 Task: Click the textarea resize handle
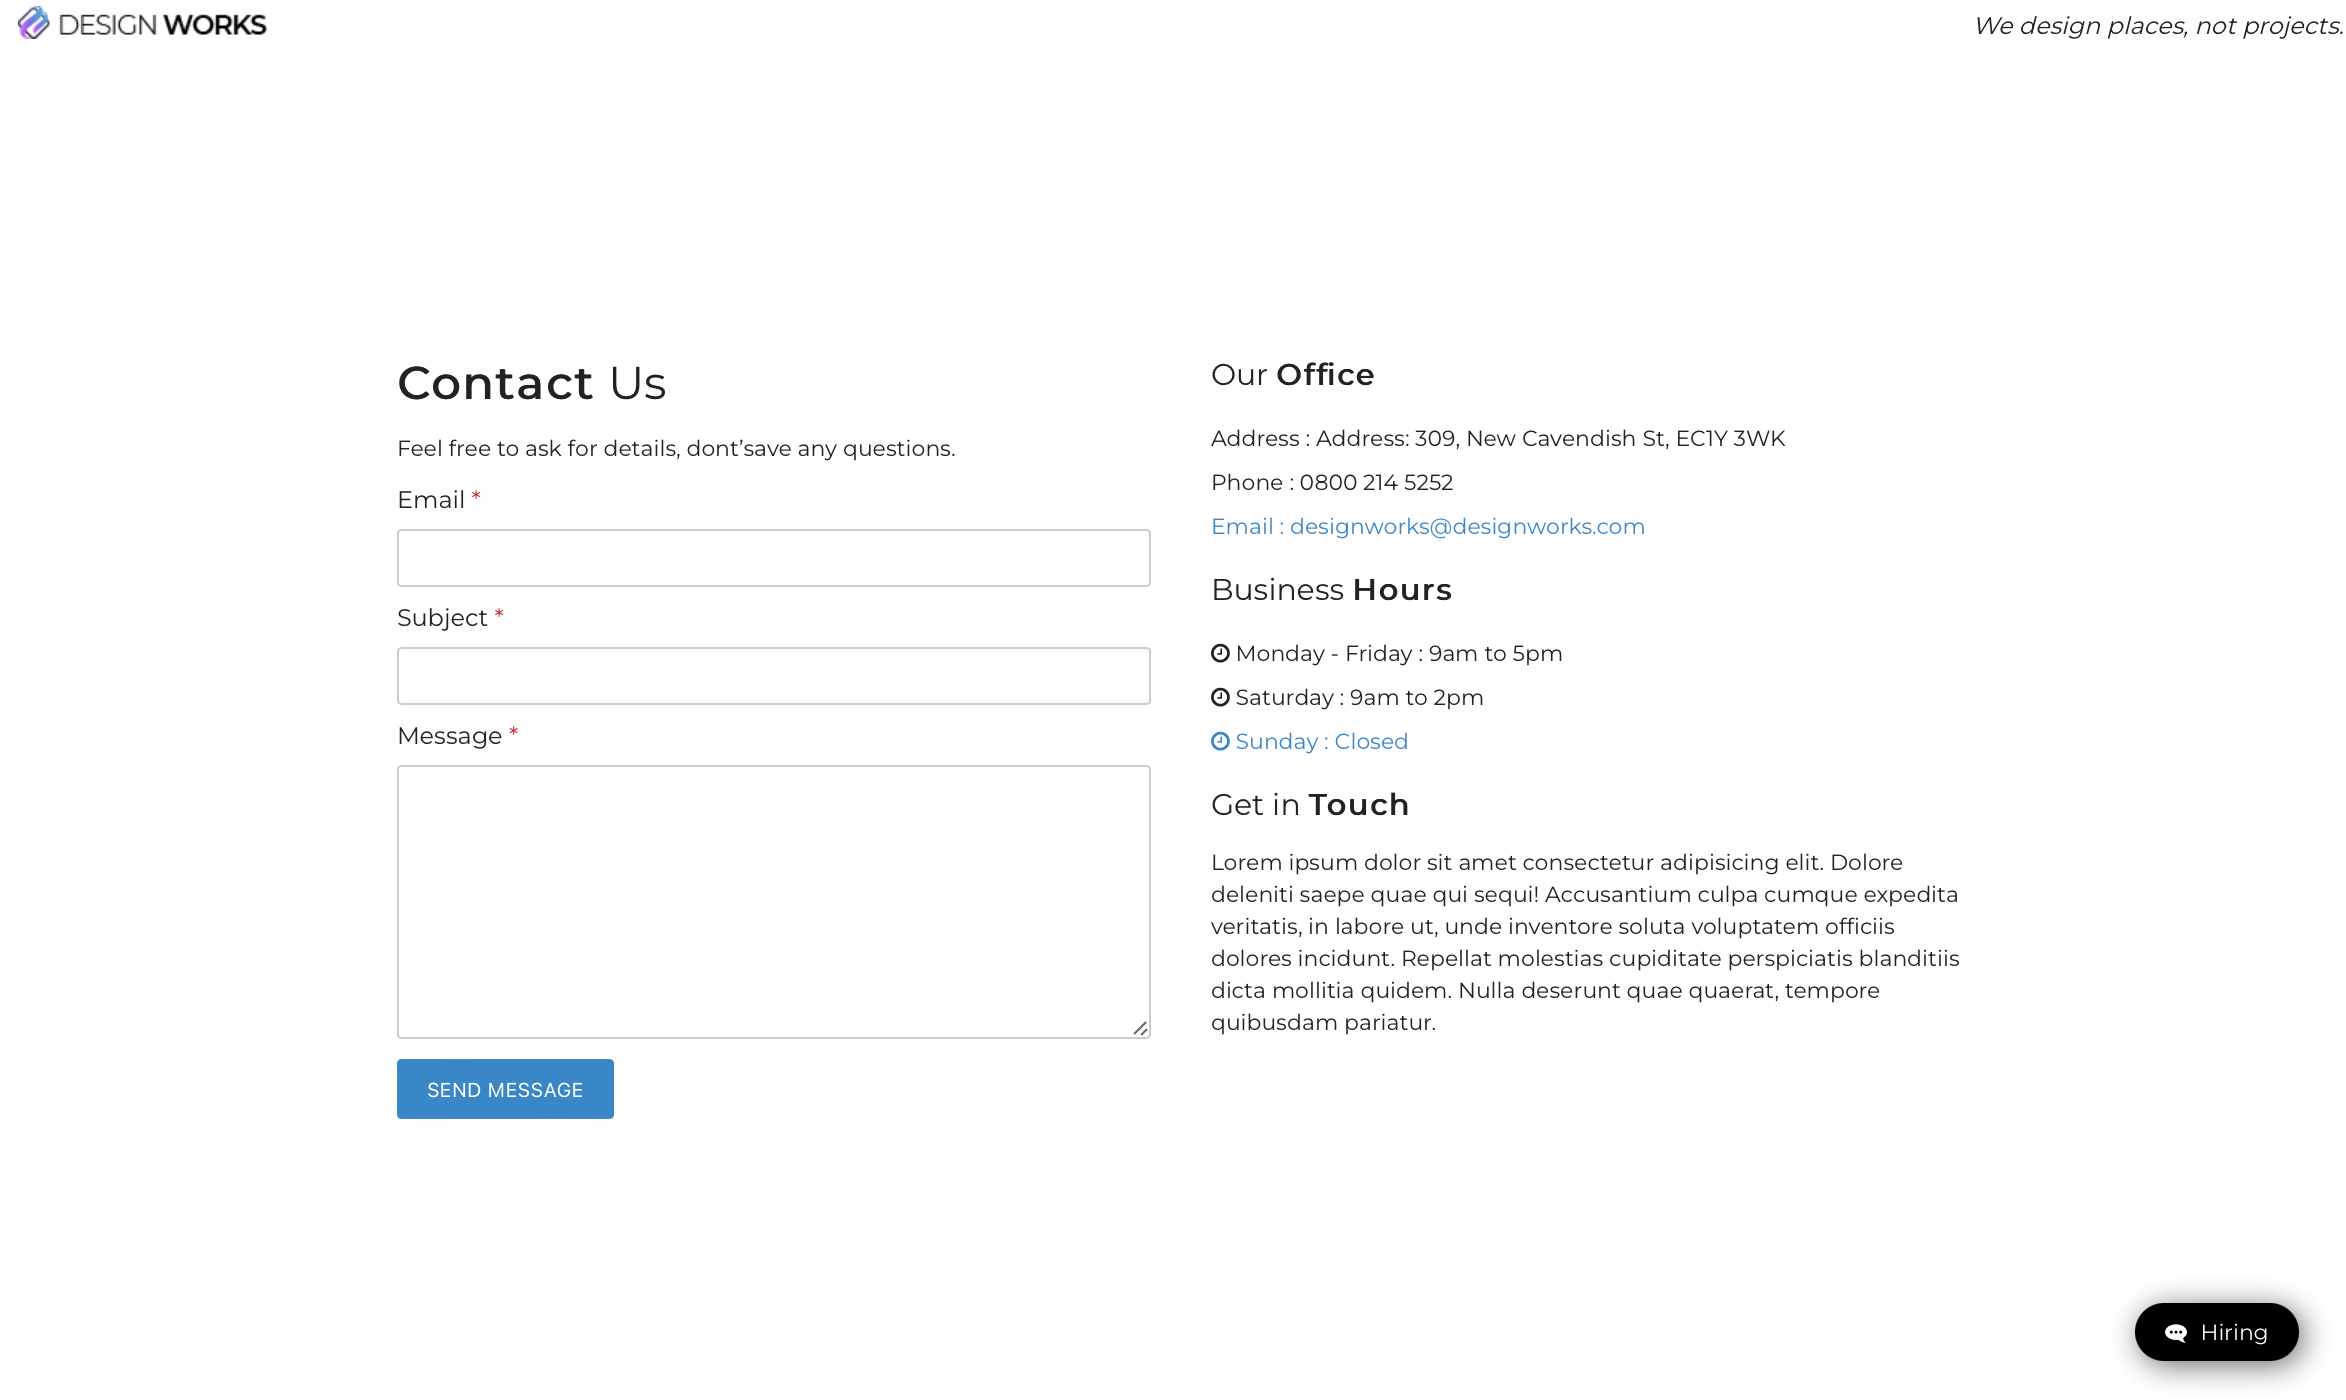point(1140,1028)
